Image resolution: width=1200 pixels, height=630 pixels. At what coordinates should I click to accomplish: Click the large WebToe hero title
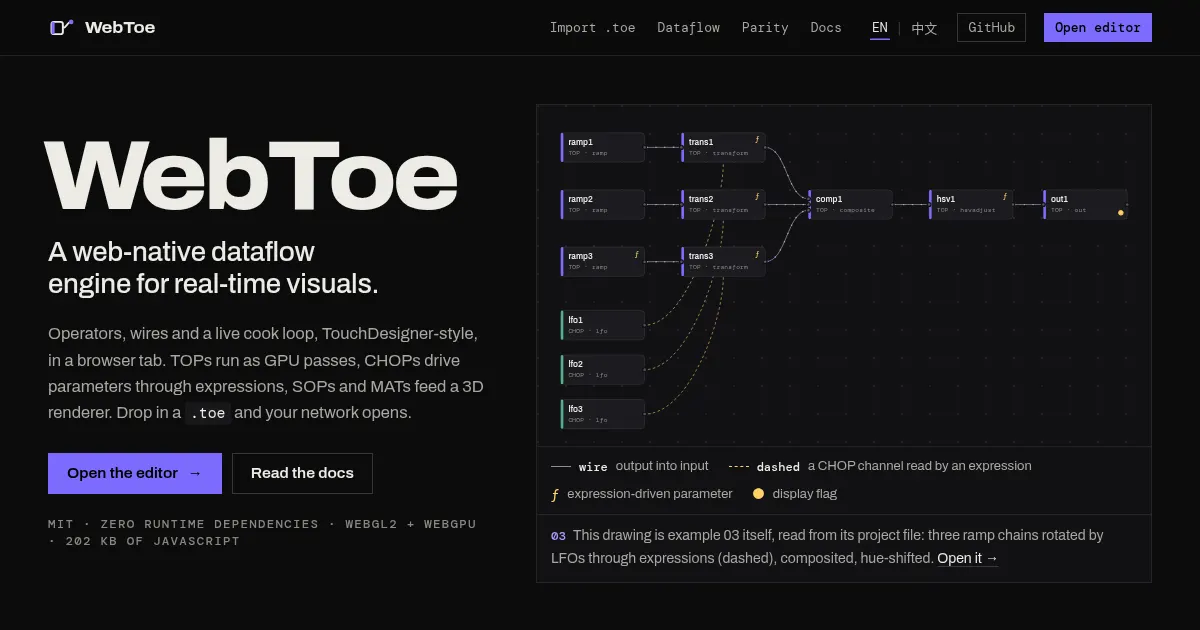point(250,178)
